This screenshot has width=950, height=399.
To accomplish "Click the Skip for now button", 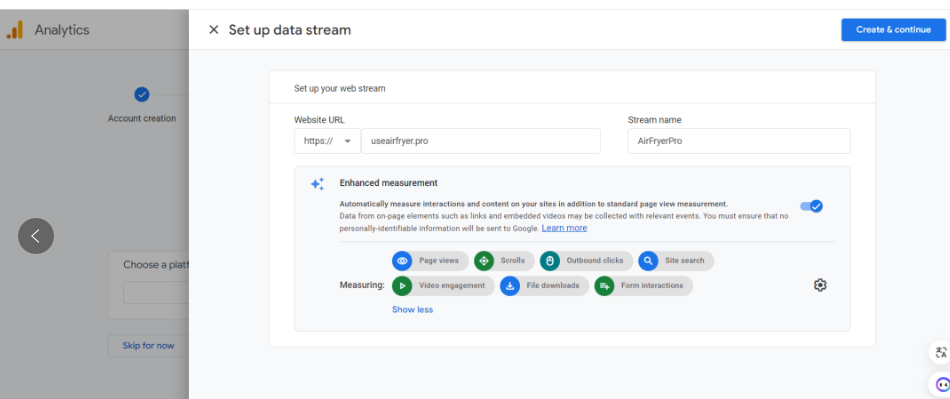I will (x=148, y=346).
